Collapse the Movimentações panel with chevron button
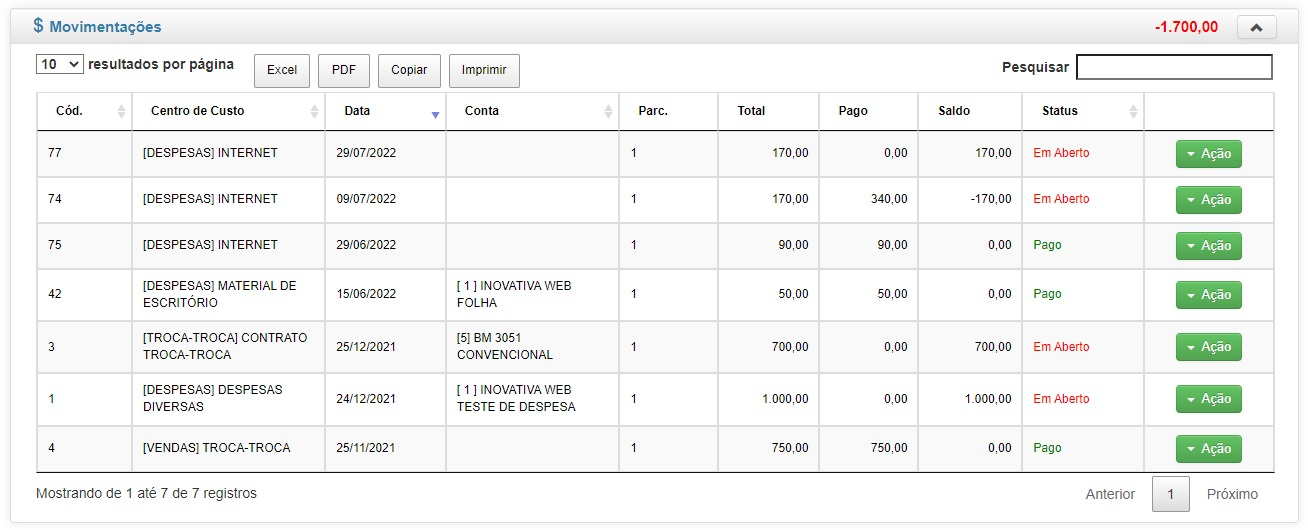The width and height of the screenshot is (1308, 530). [x=1256, y=28]
